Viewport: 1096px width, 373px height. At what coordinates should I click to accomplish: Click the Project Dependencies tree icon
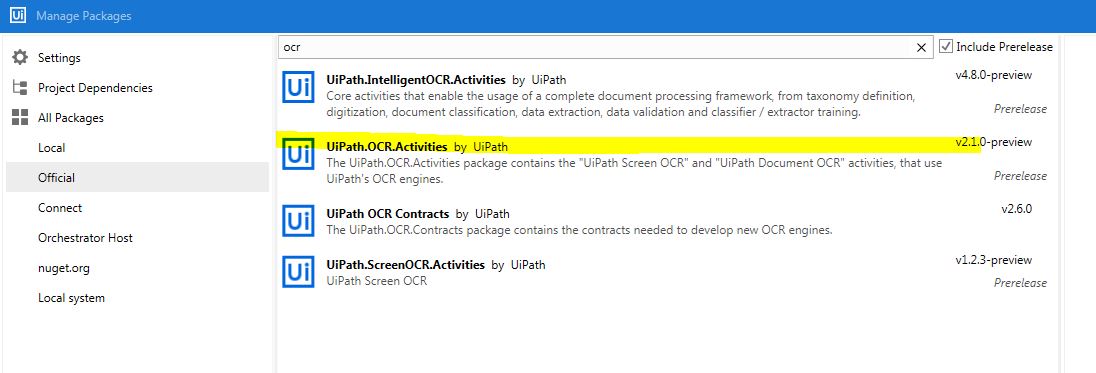click(20, 87)
